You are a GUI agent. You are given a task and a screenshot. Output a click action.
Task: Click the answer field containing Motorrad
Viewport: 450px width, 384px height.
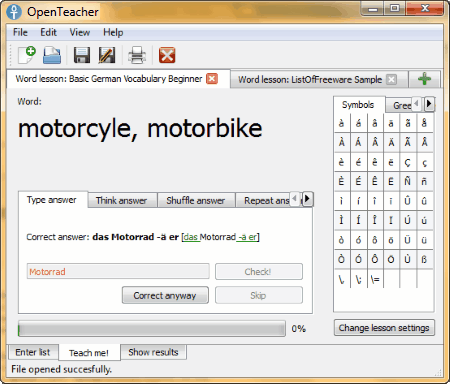[118, 272]
